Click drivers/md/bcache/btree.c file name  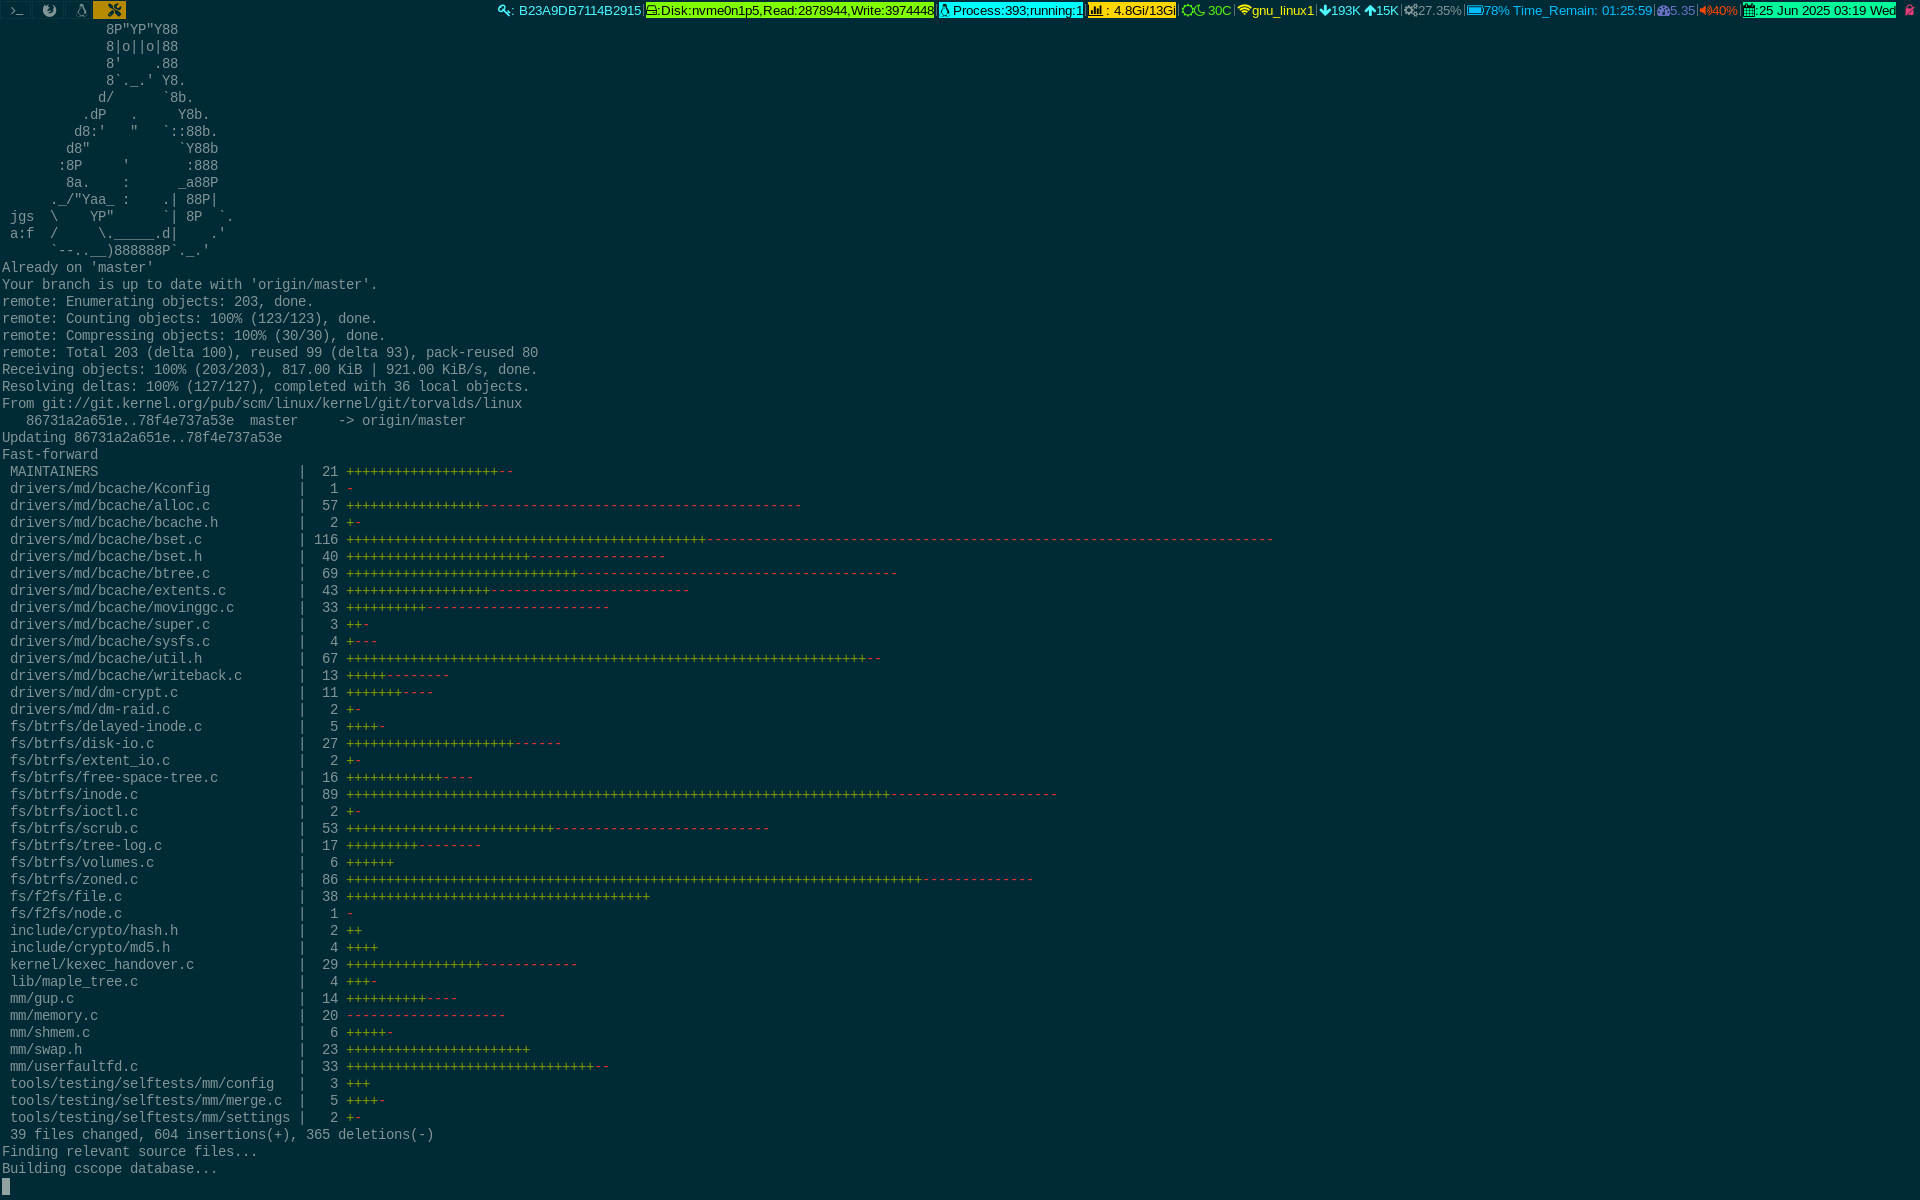click(110, 574)
